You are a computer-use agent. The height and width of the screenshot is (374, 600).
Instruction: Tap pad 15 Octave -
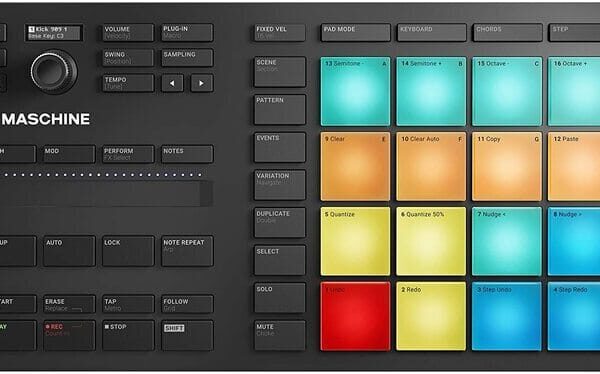click(x=507, y=91)
